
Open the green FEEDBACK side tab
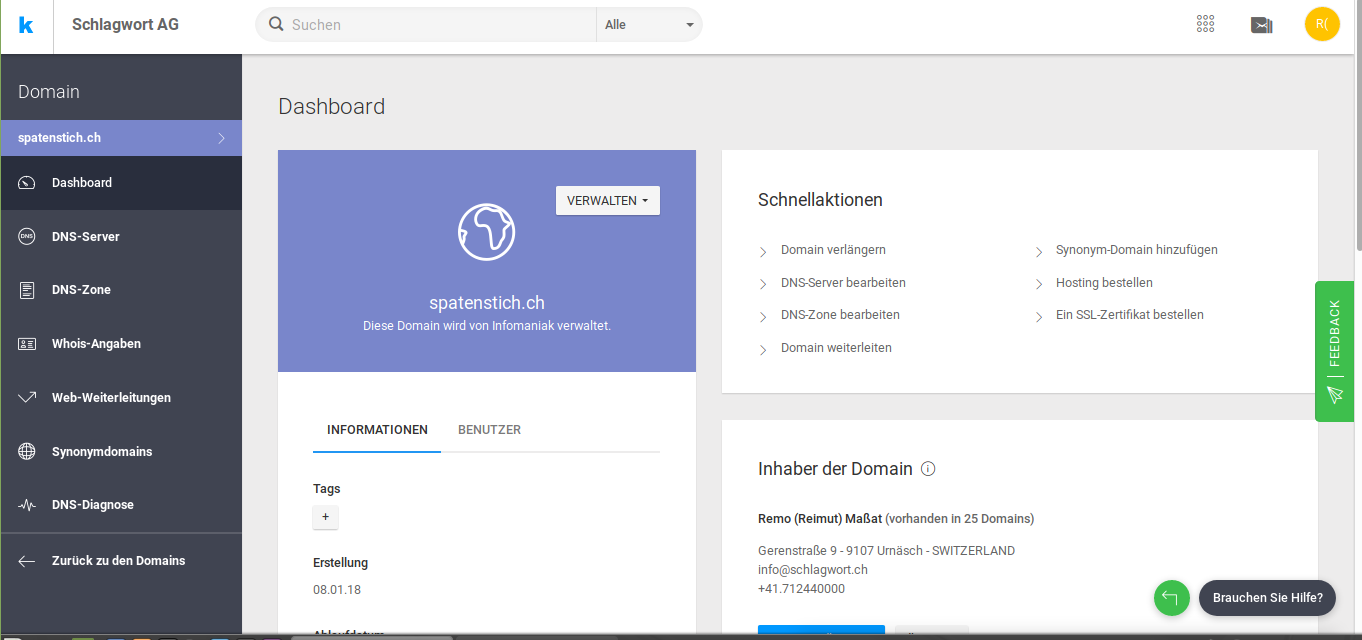coord(1334,351)
